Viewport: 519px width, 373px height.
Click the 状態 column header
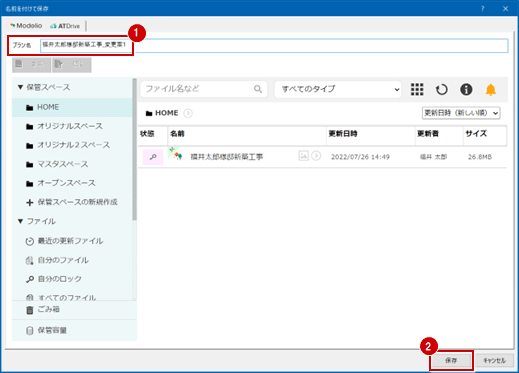(x=147, y=134)
